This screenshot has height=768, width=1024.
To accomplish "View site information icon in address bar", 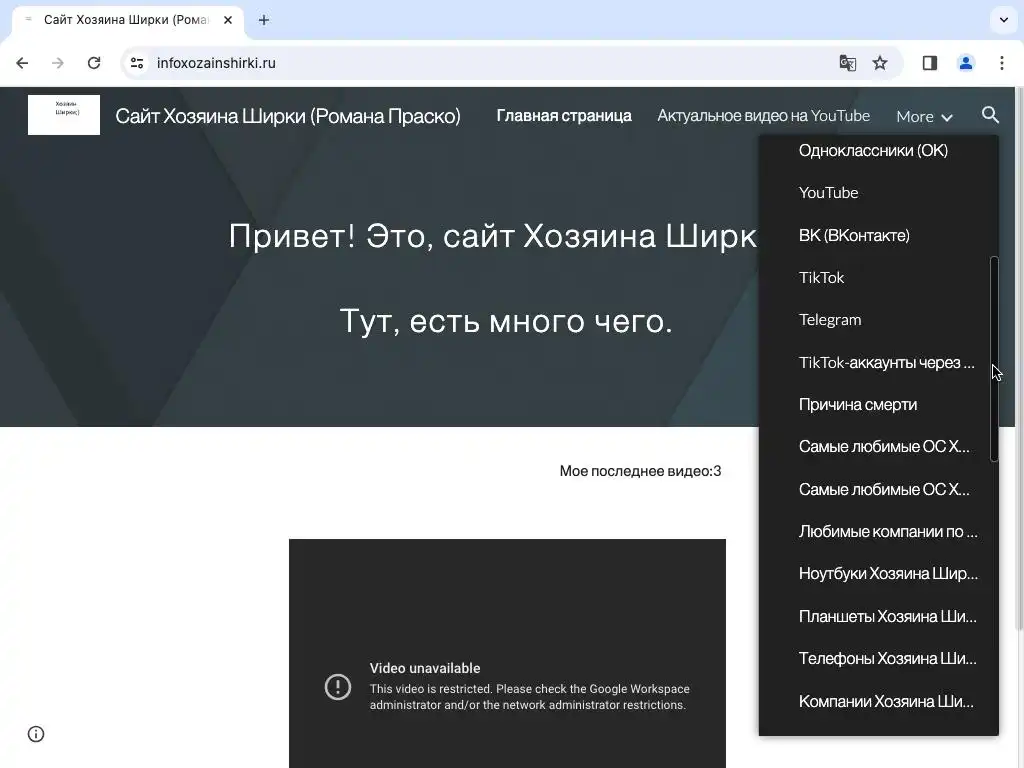I will 137,63.
